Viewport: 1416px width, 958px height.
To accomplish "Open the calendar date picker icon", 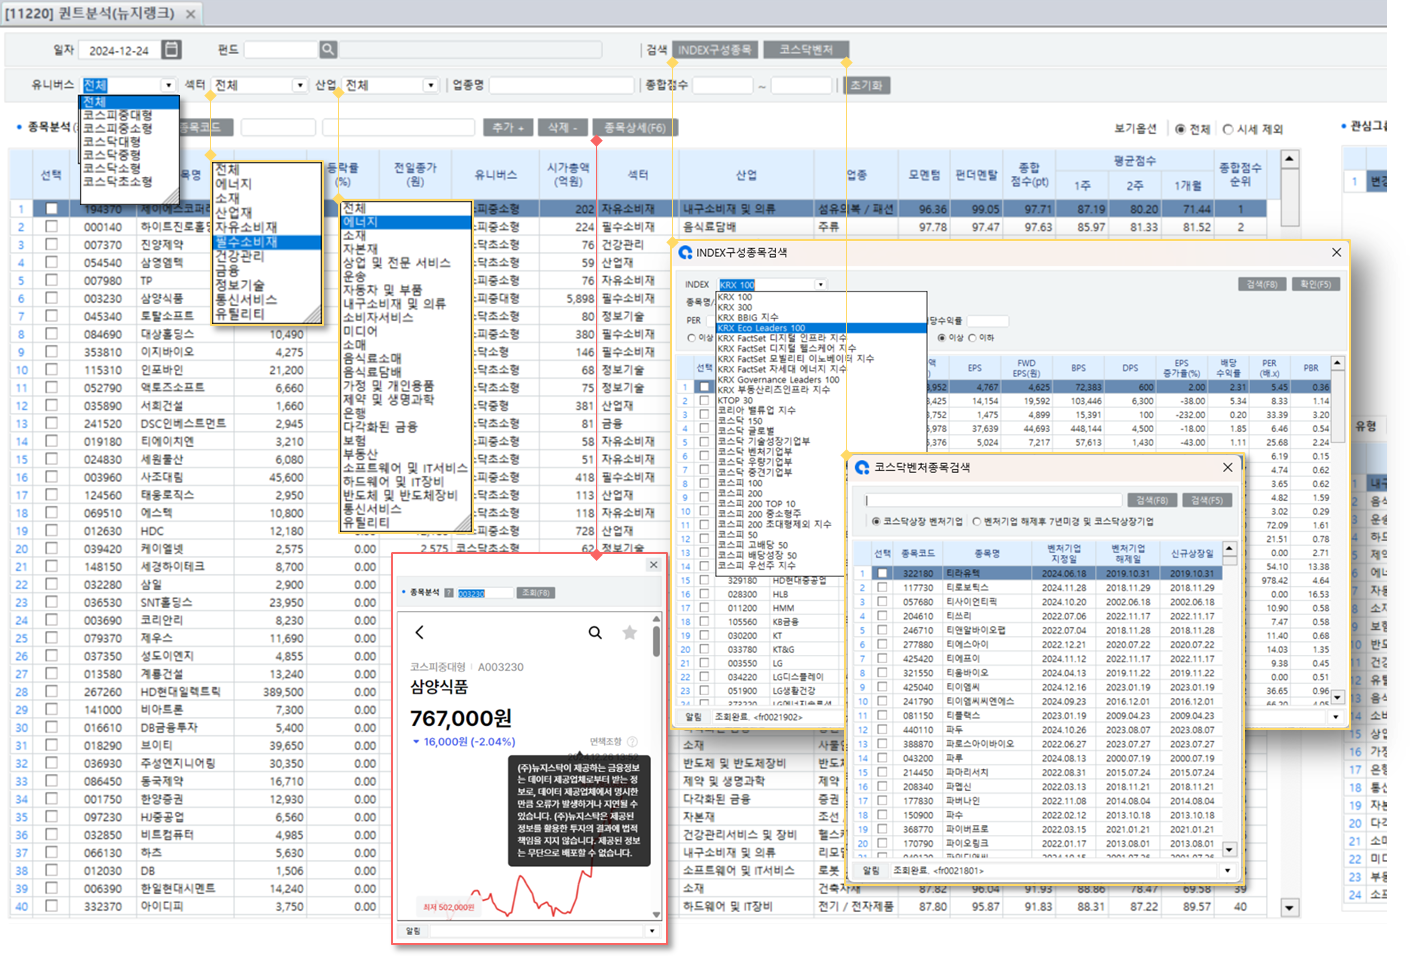I will (x=171, y=50).
